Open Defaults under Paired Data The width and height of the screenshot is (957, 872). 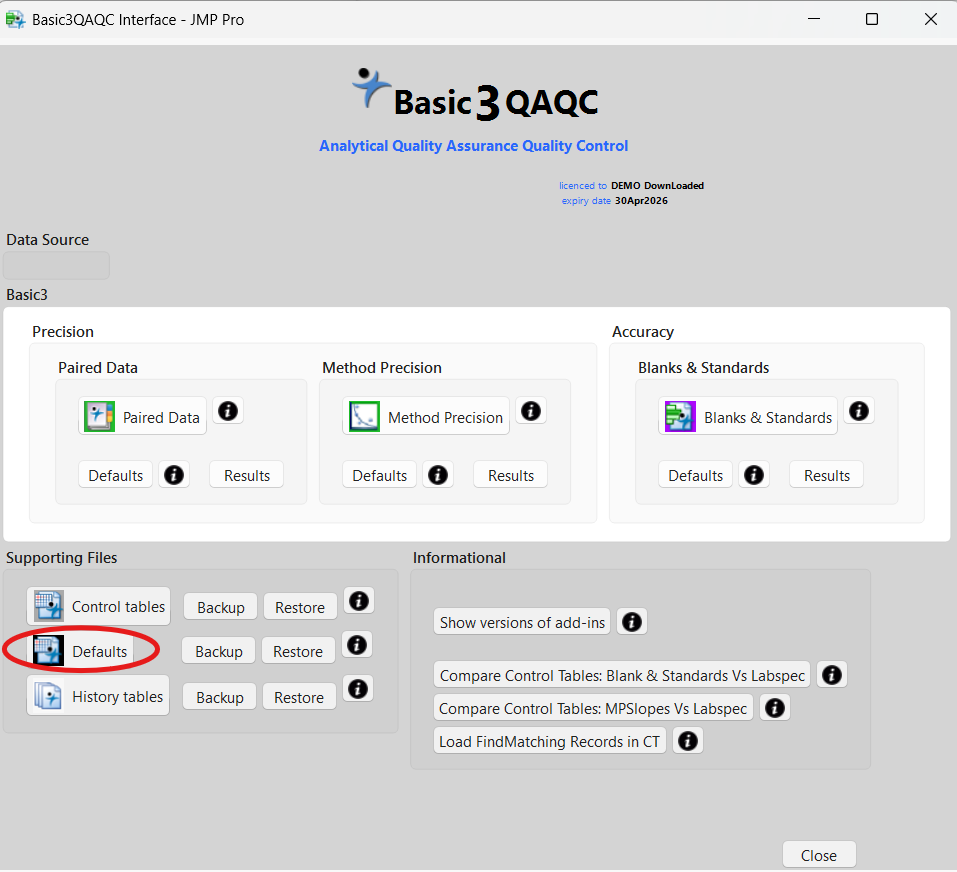click(115, 474)
